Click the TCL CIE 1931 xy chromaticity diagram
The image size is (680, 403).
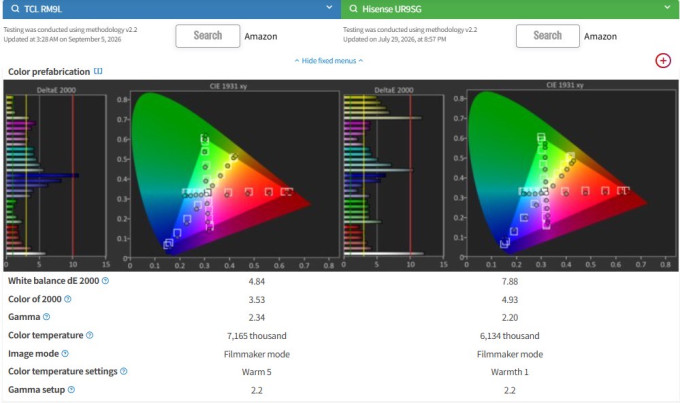[229, 176]
